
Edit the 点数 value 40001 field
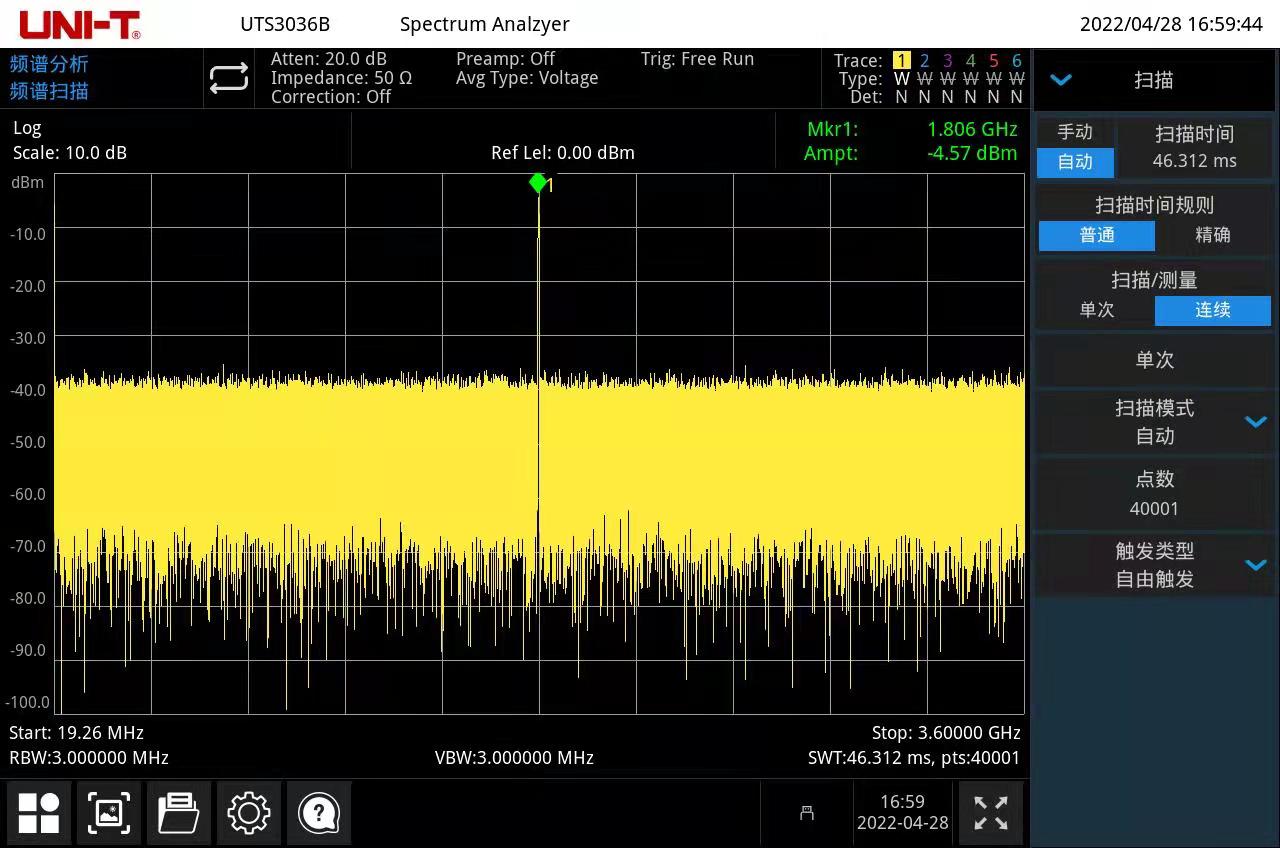pos(1154,508)
